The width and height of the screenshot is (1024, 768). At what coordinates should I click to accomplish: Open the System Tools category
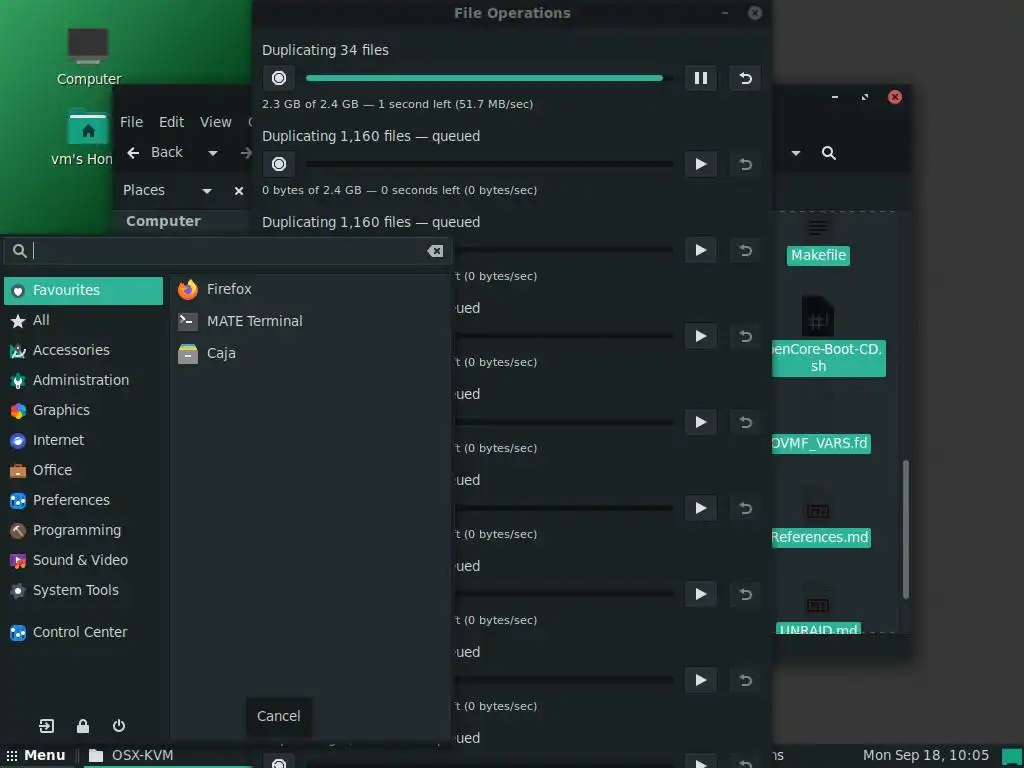tap(84, 591)
